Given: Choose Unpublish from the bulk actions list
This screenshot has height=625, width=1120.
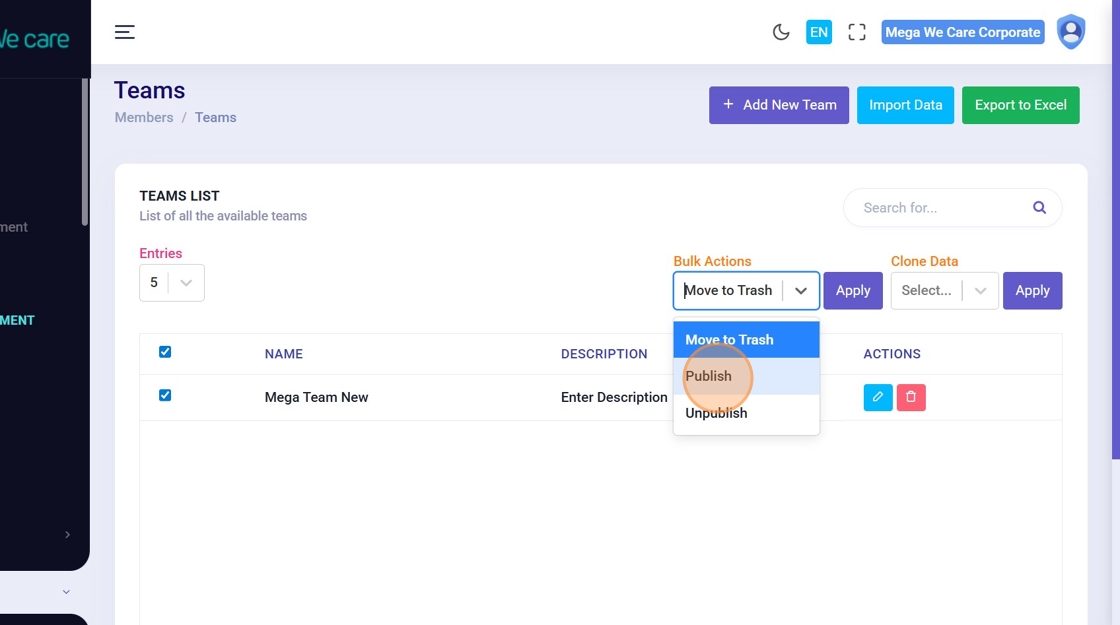Looking at the screenshot, I should tap(716, 413).
